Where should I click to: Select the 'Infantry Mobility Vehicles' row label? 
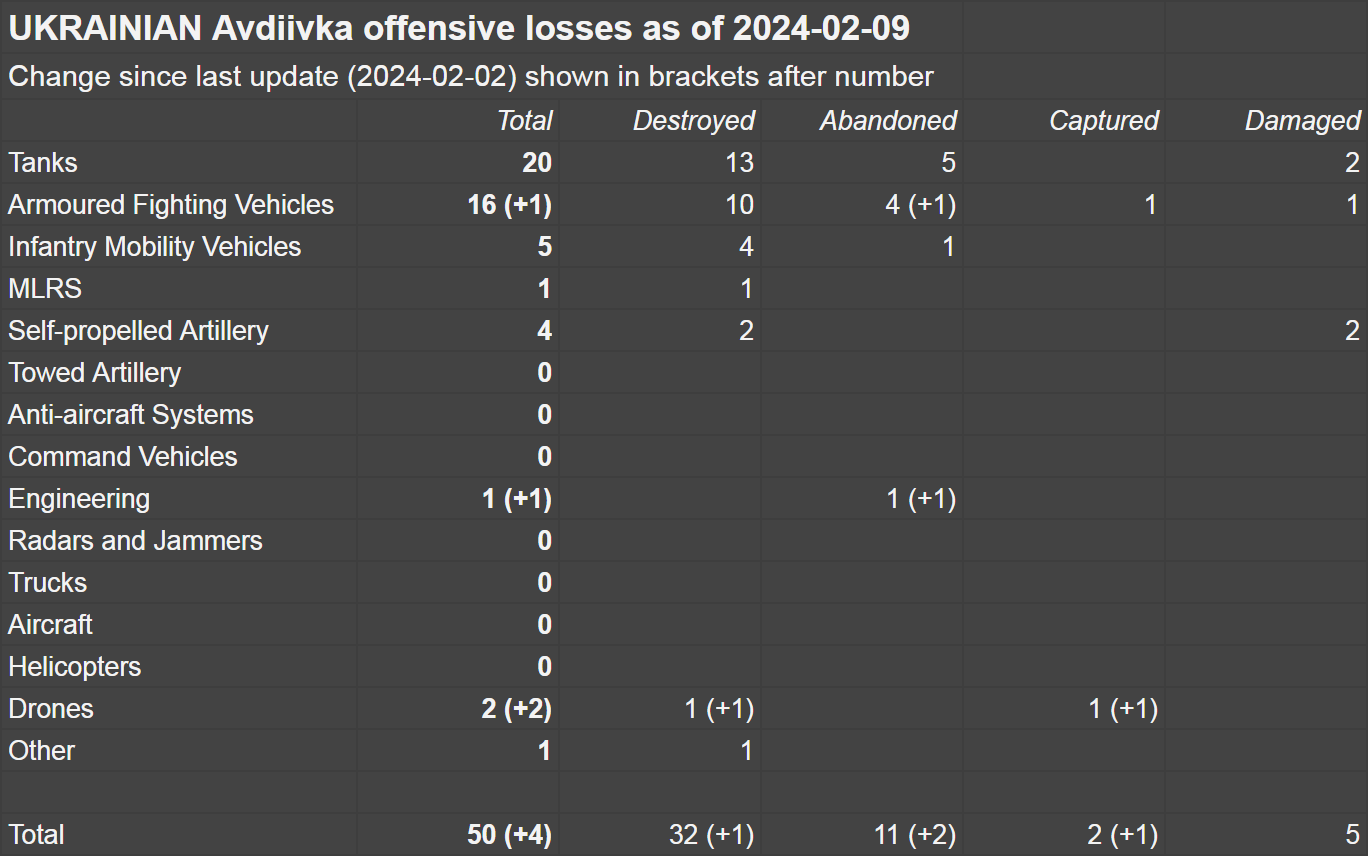coord(155,247)
